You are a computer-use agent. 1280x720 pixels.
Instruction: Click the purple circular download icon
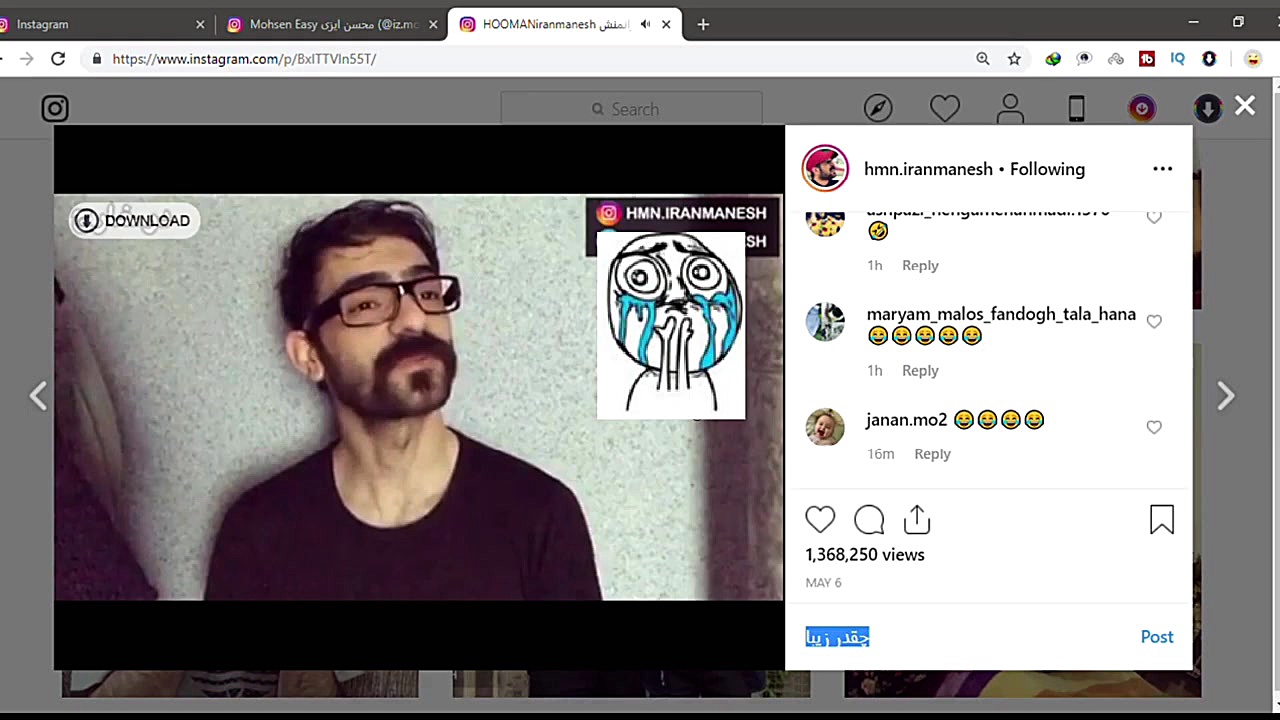click(1142, 108)
